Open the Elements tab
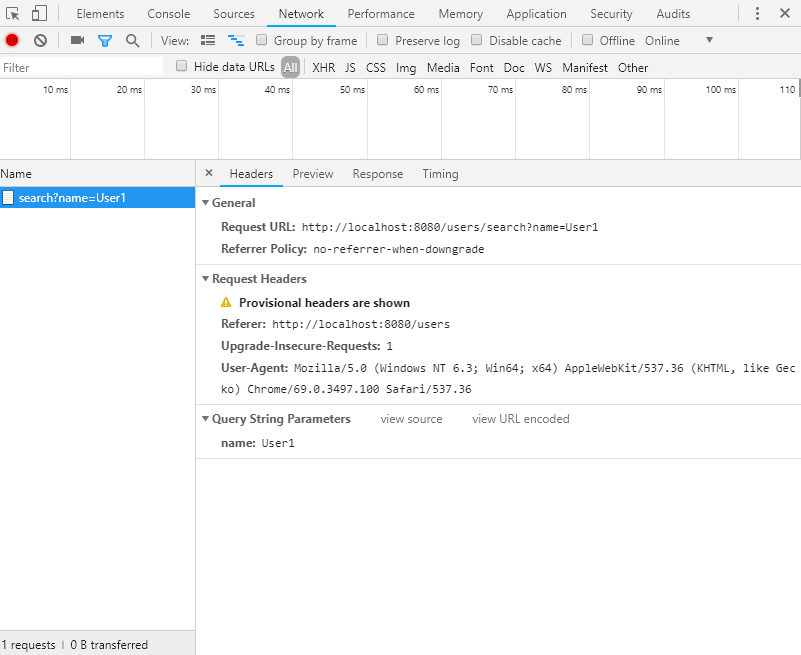This screenshot has width=801, height=655. [100, 14]
